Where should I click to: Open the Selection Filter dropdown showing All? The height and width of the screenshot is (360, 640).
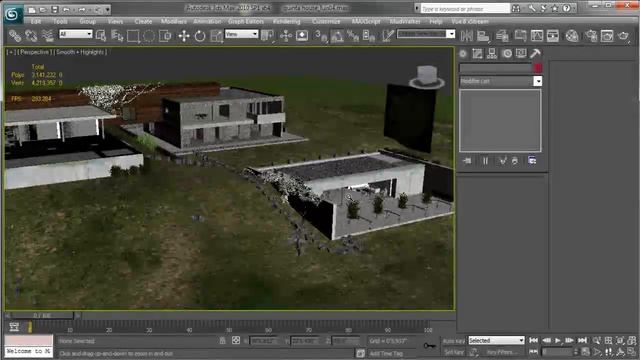tap(76, 34)
